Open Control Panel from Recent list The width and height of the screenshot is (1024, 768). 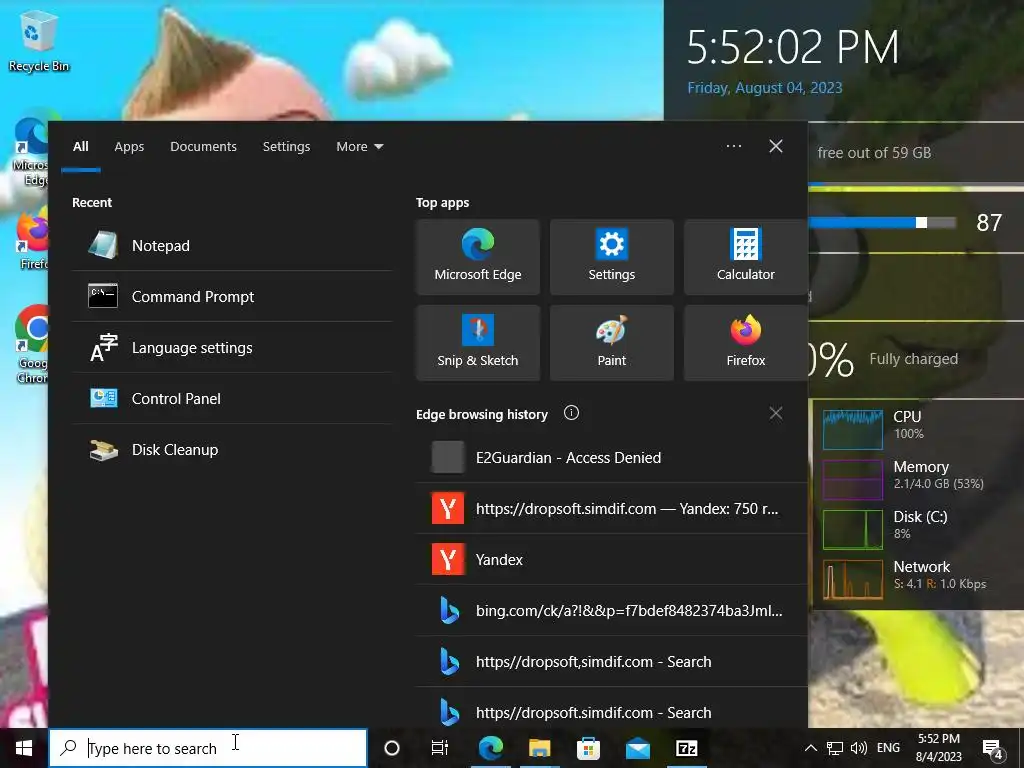(232, 398)
